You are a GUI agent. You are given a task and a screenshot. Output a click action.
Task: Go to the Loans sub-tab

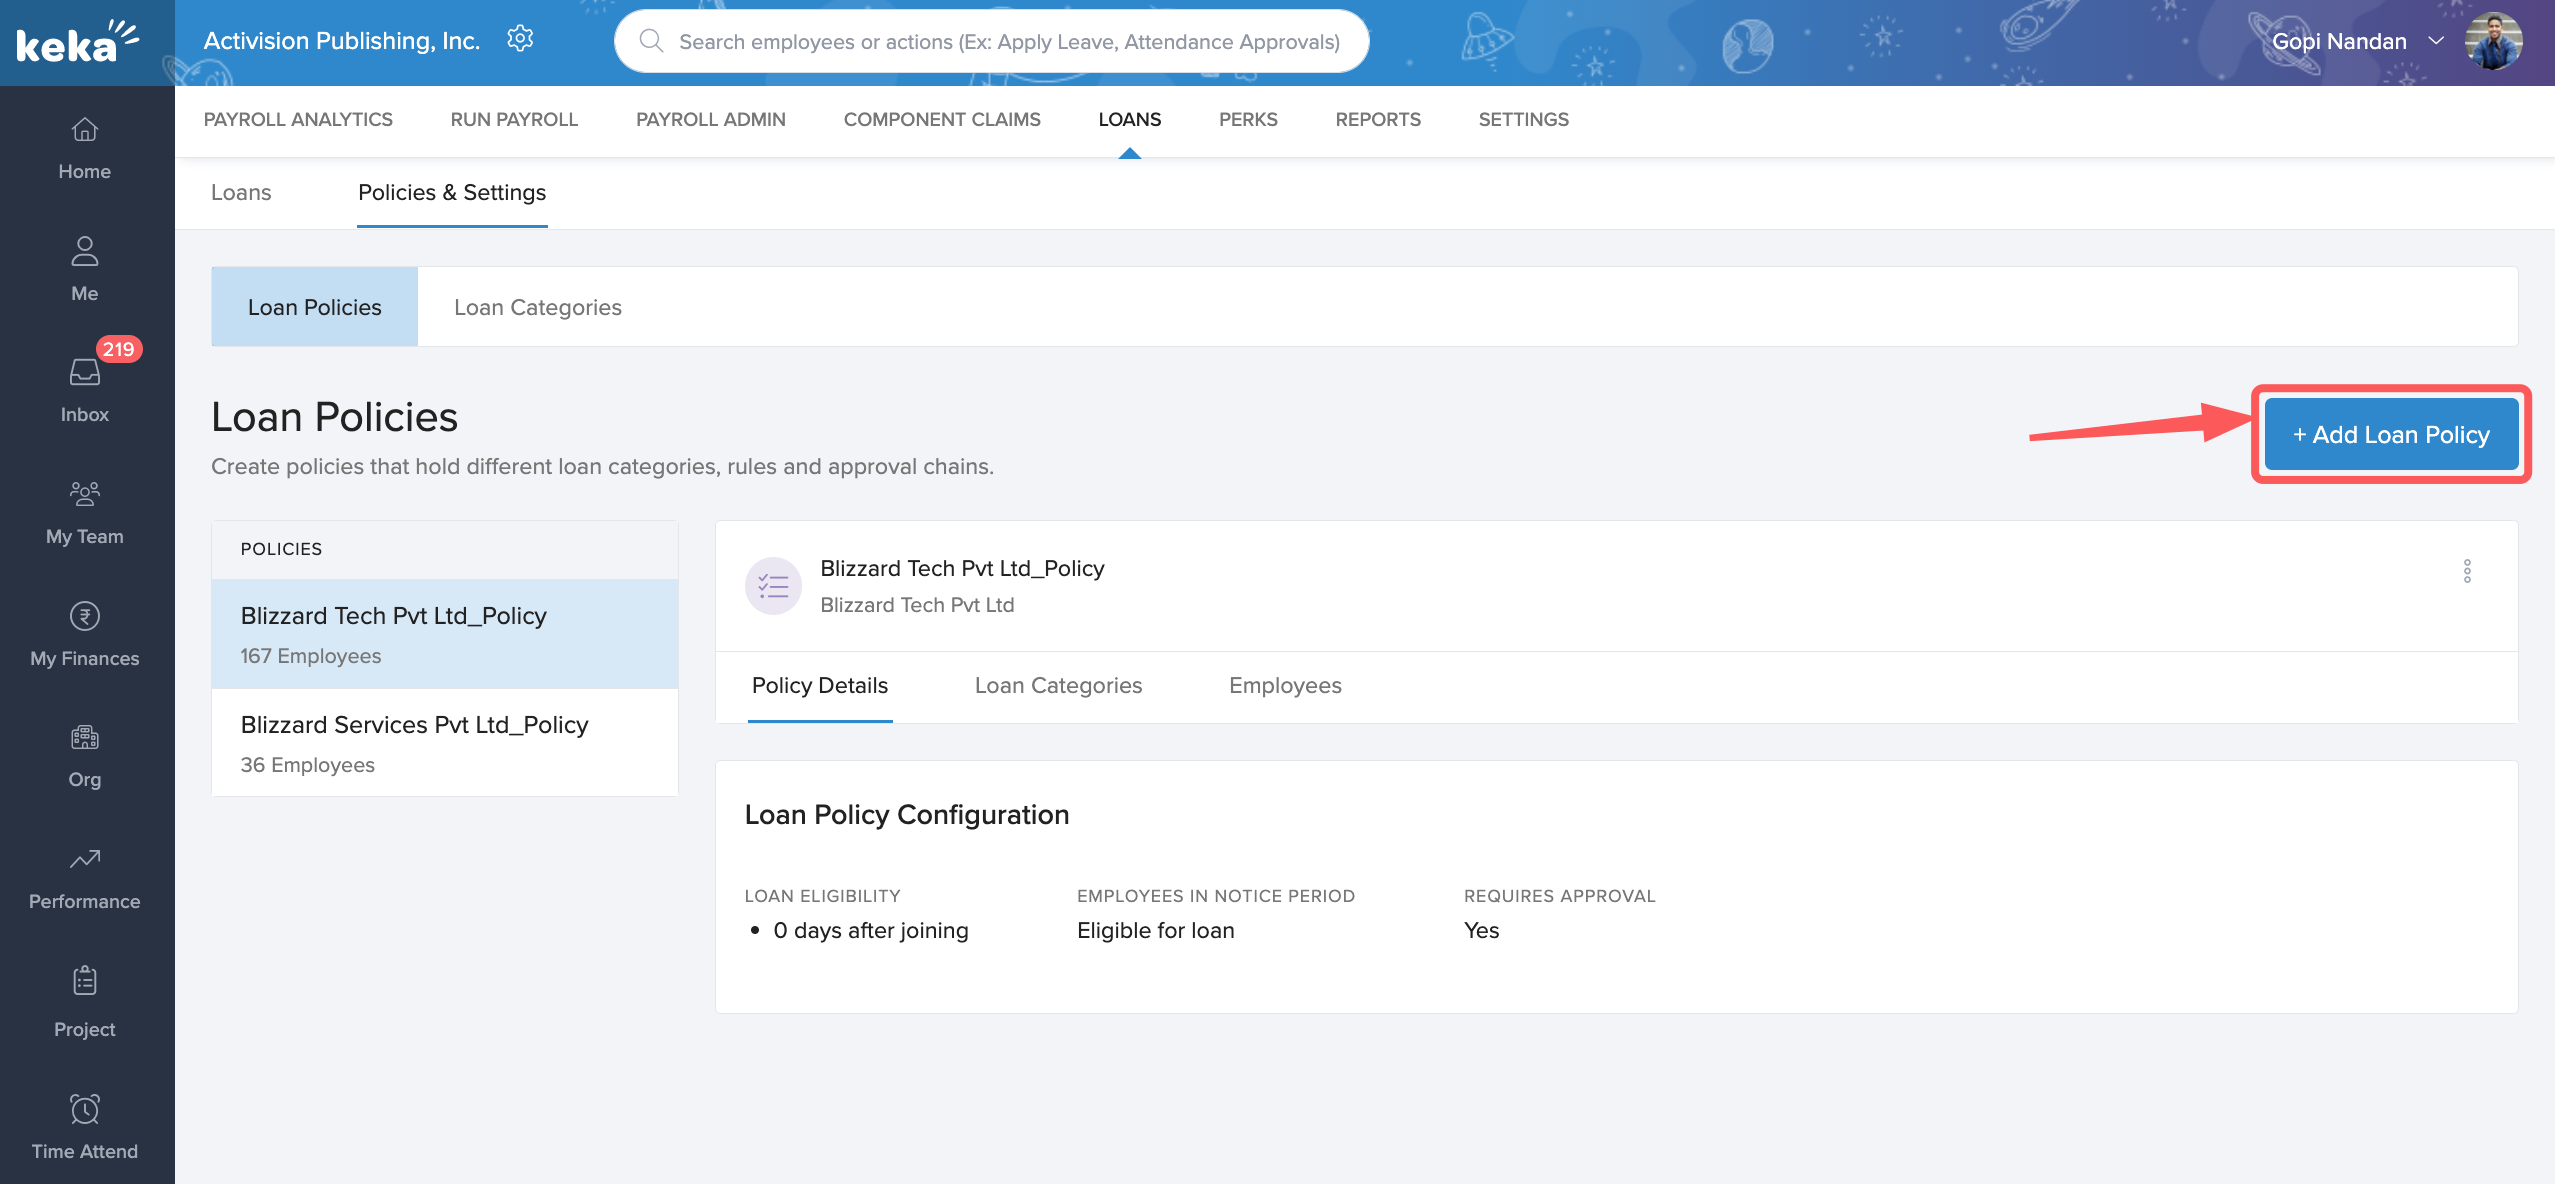241,192
